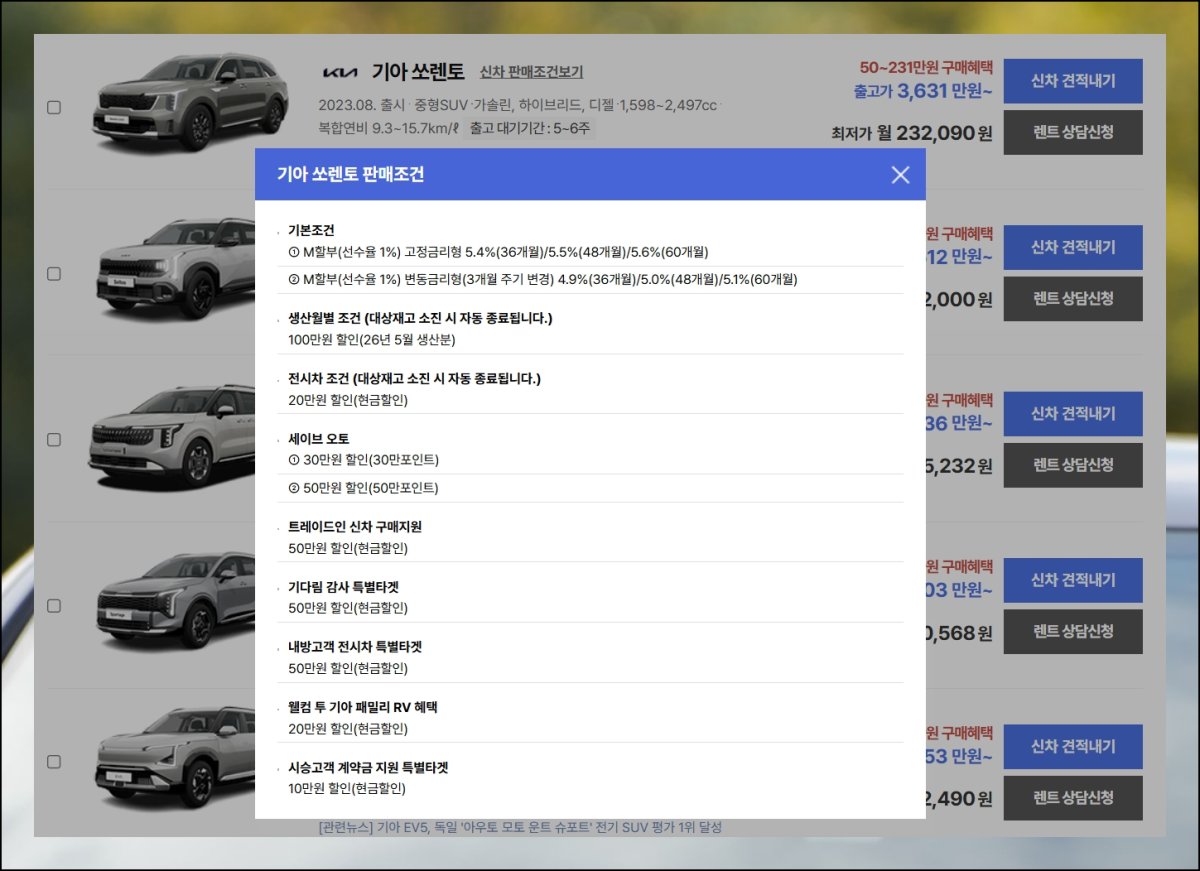Viewport: 1200px width, 871px height.
Task: Click the 복합연비 9.3~15.7km/ℓ text
Action: (x=388, y=128)
